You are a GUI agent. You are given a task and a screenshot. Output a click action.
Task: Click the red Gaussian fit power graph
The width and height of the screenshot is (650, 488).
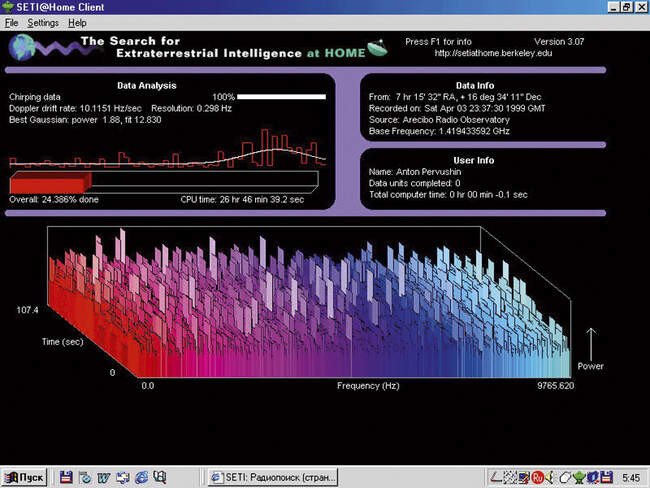[167, 148]
